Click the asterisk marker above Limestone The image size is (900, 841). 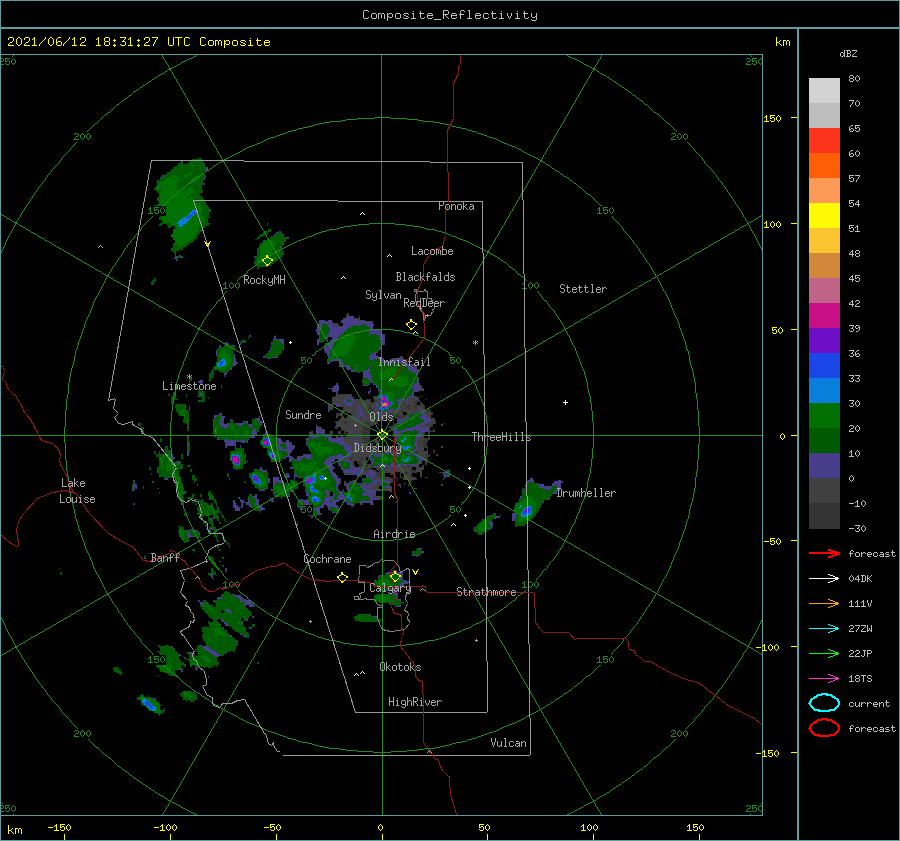(x=189, y=377)
